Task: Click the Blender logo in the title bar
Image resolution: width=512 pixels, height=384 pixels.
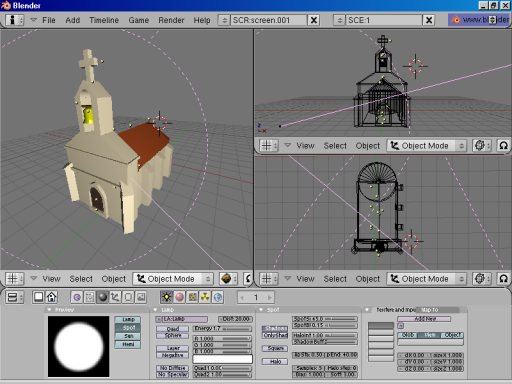Action: [6, 5]
